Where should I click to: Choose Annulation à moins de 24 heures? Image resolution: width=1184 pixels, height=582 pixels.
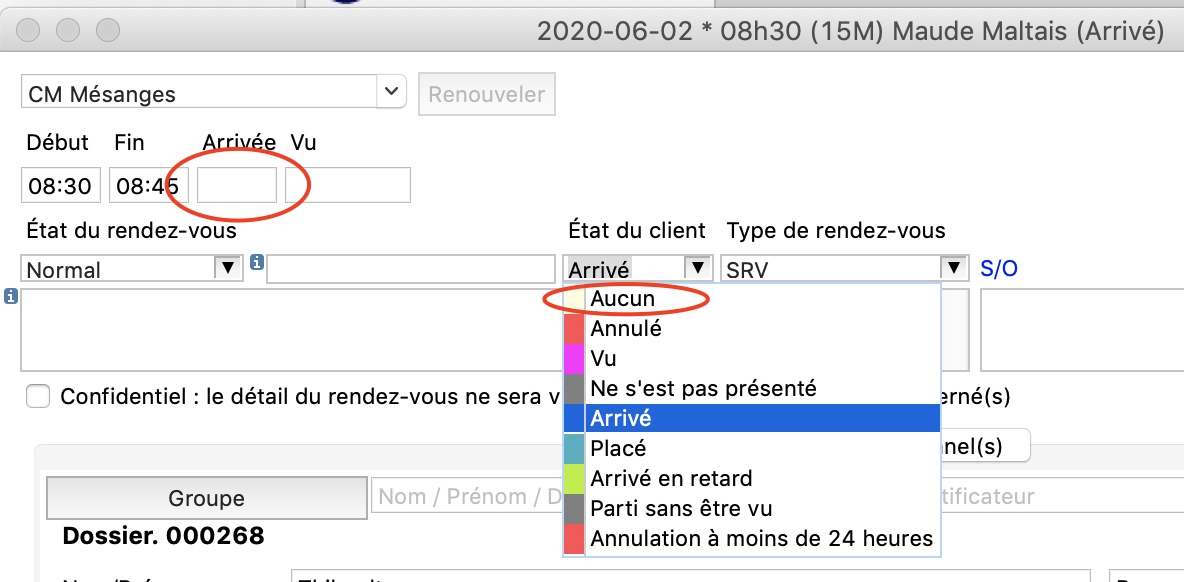761,538
